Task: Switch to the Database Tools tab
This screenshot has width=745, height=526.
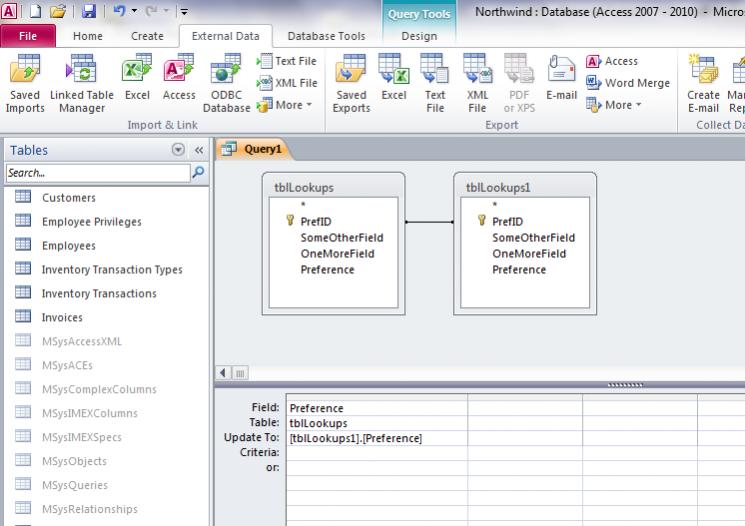Action: [324, 36]
